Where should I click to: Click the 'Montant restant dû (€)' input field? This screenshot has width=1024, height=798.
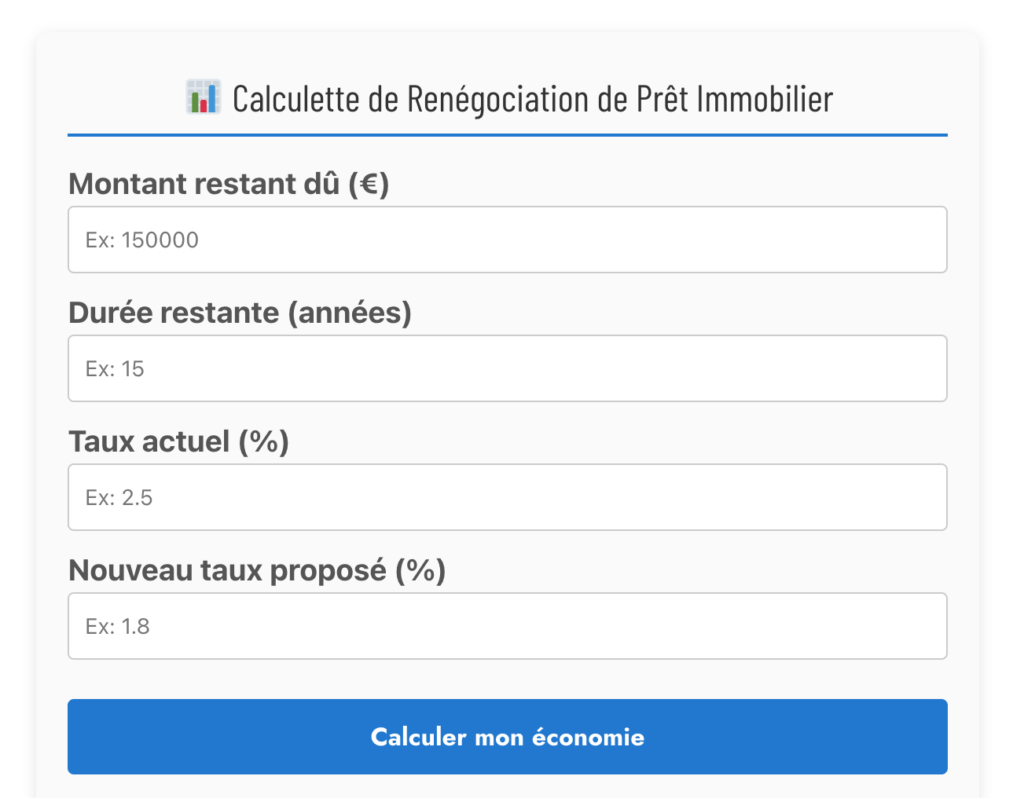(507, 239)
